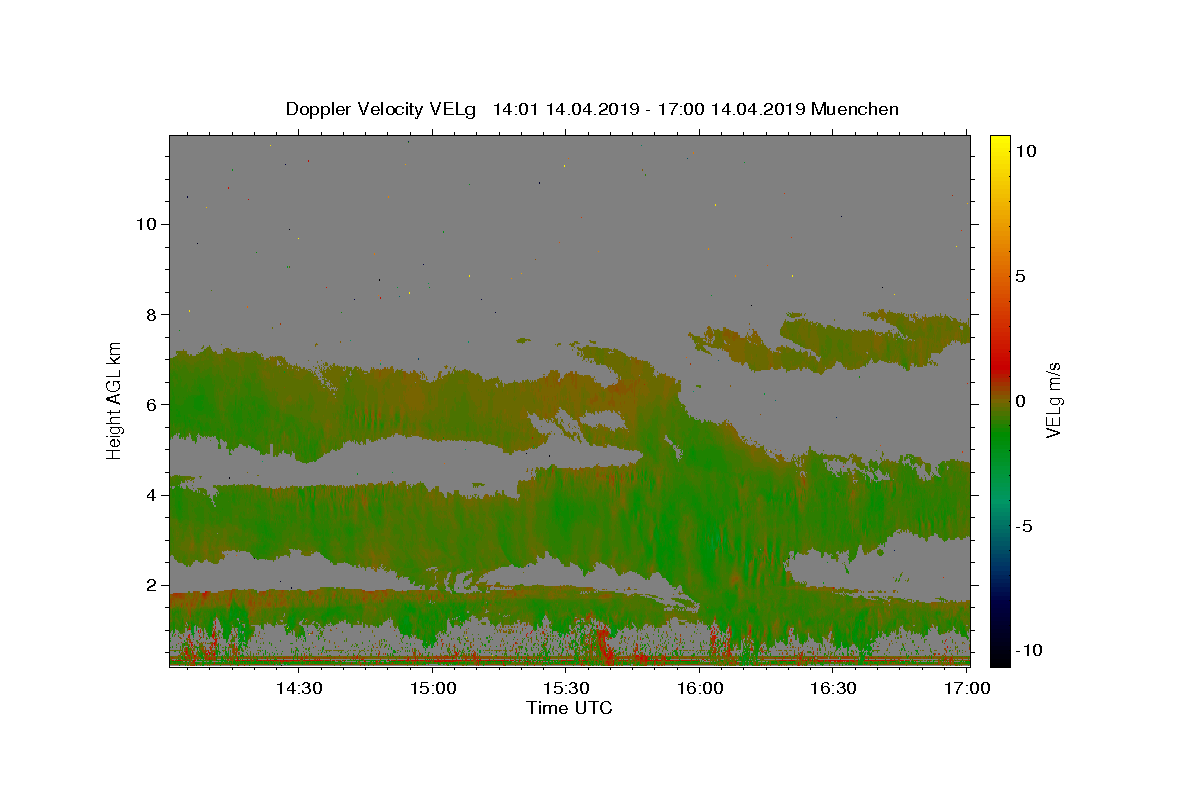Click the height tick label 2

(x=153, y=585)
